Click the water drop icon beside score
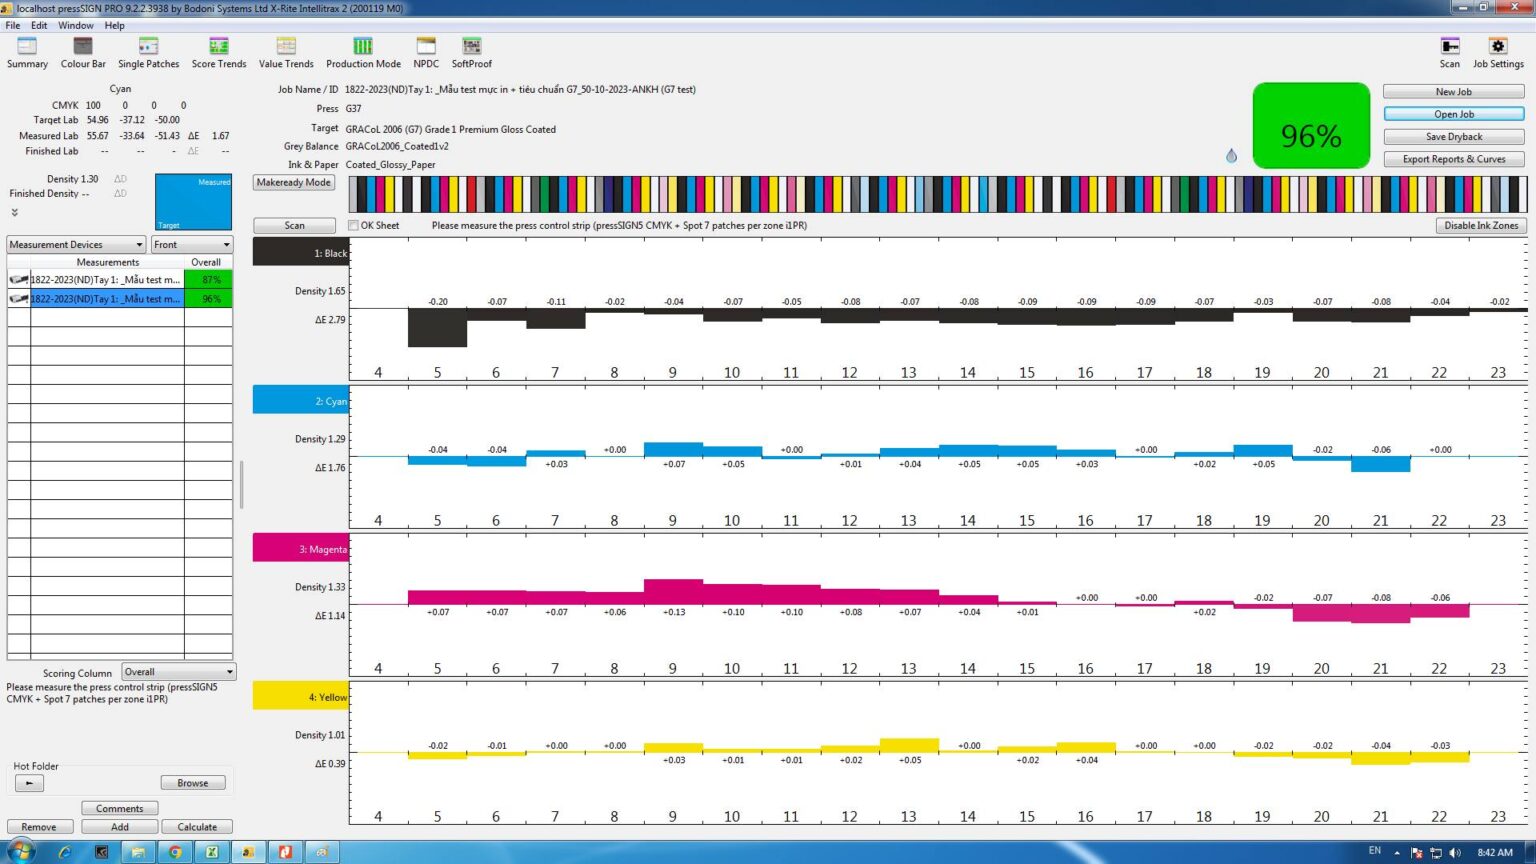1536x864 pixels. pos(1231,155)
